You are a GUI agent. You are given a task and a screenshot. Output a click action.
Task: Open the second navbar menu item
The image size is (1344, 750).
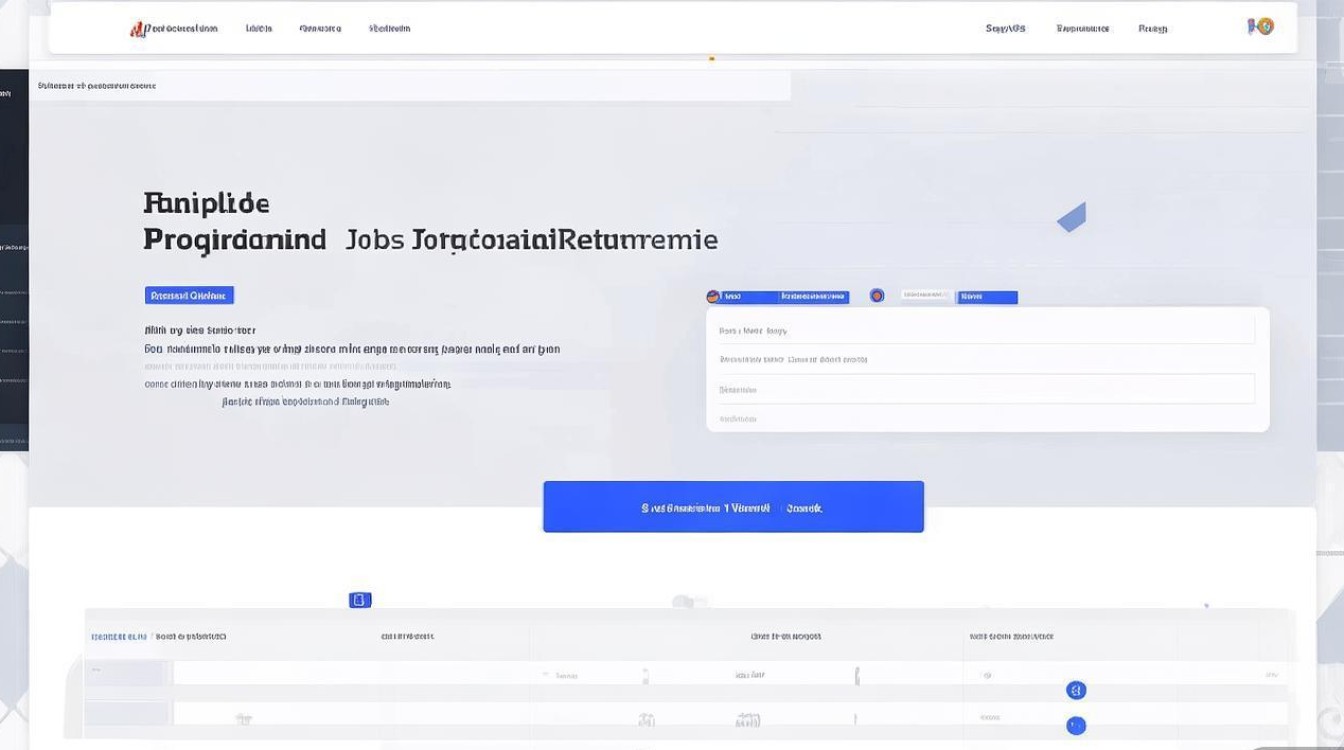click(259, 29)
